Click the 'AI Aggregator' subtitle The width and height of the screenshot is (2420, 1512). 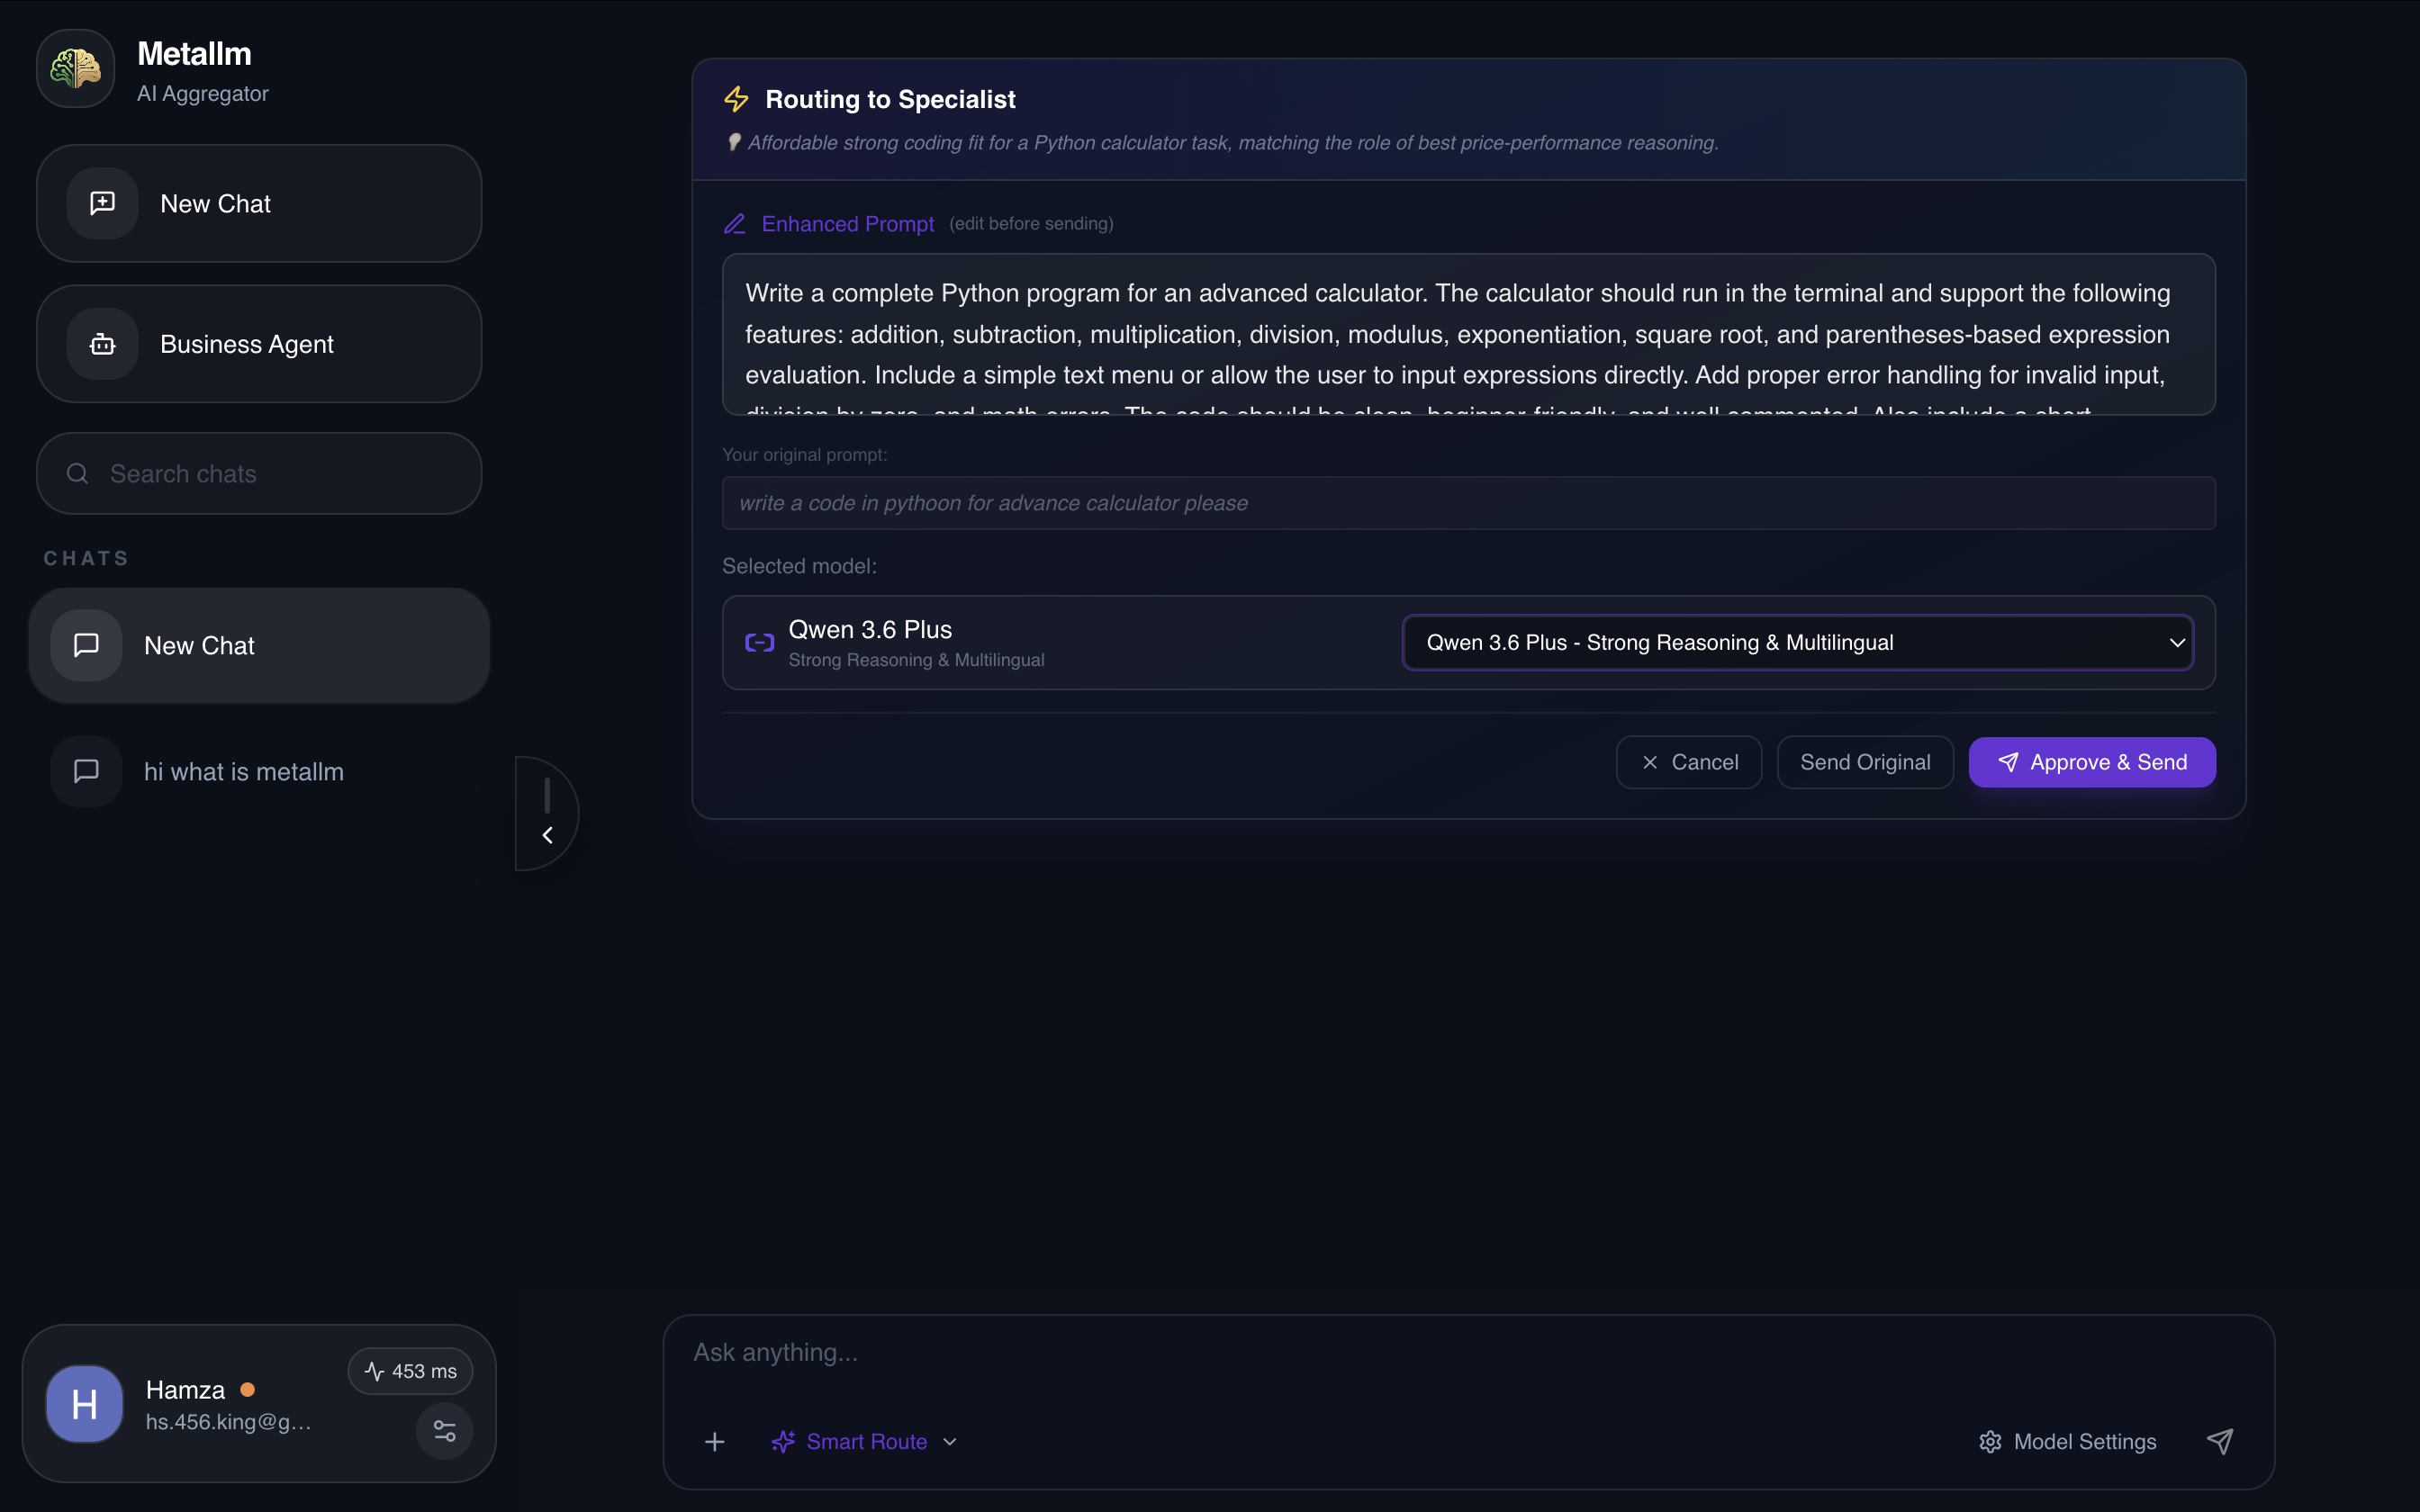(x=203, y=94)
